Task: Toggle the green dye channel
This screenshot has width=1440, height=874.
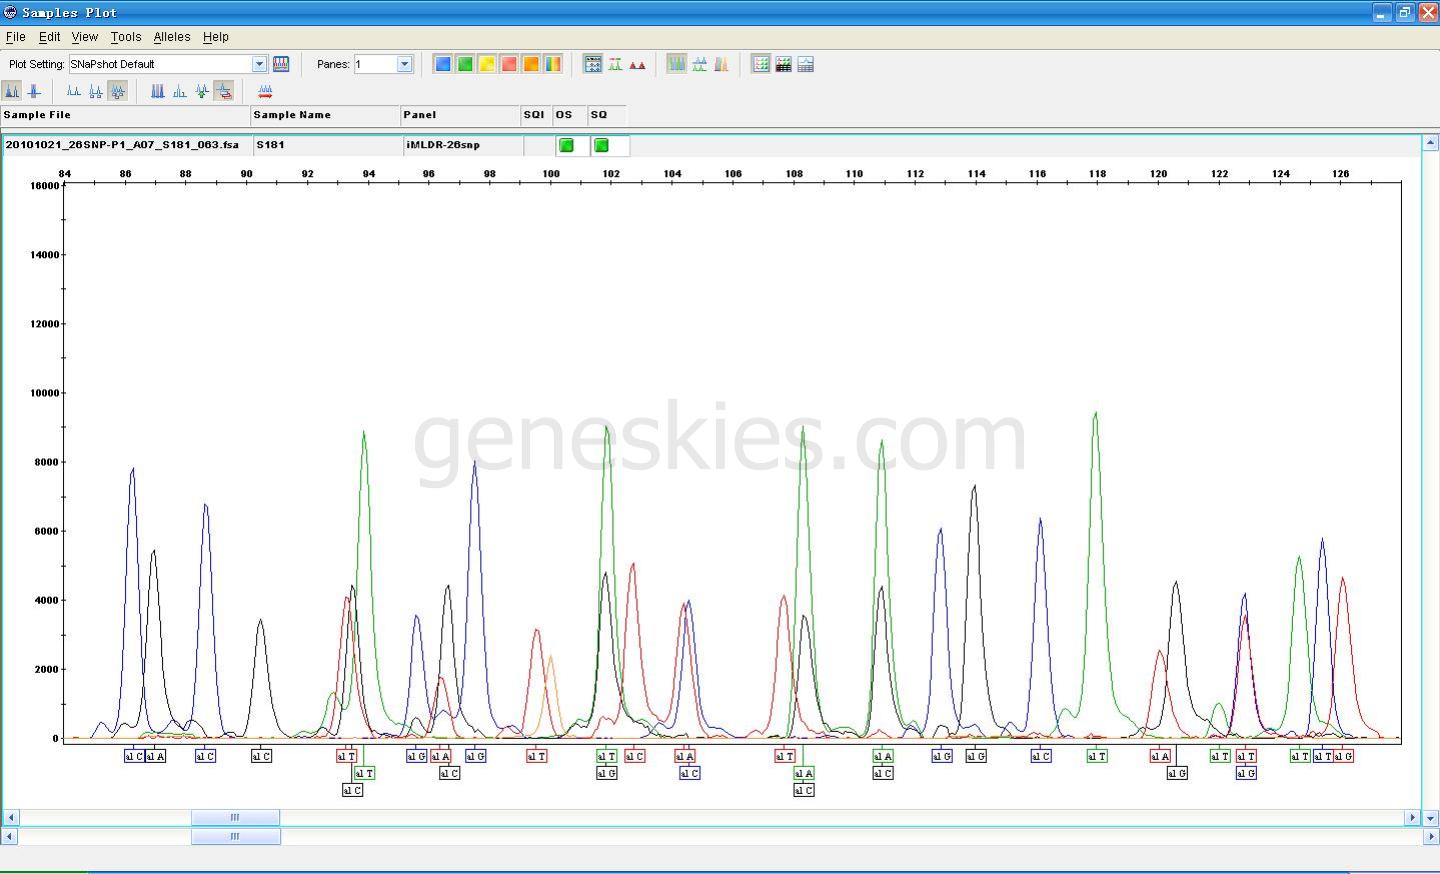Action: click(x=465, y=64)
